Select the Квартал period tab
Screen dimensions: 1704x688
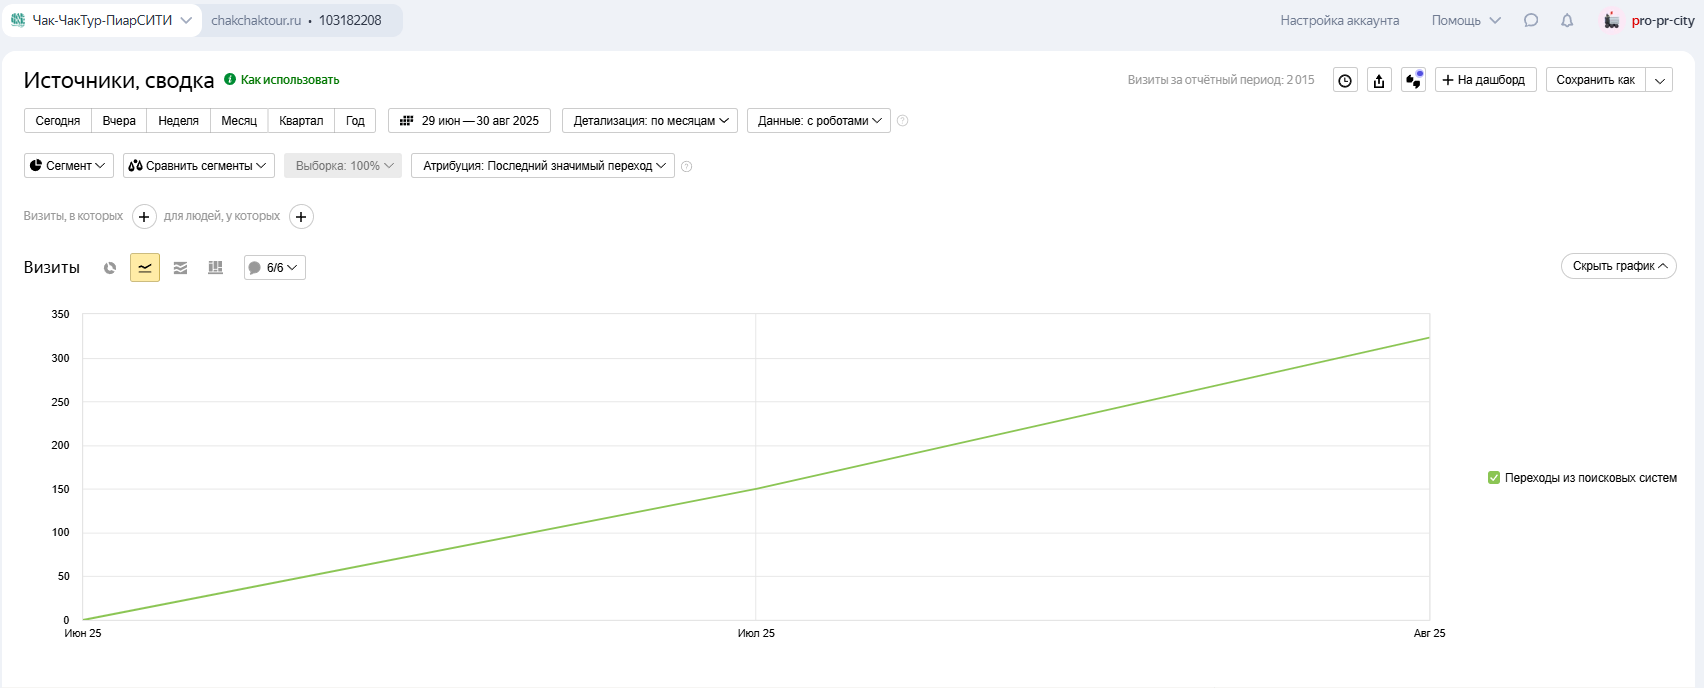click(x=301, y=121)
